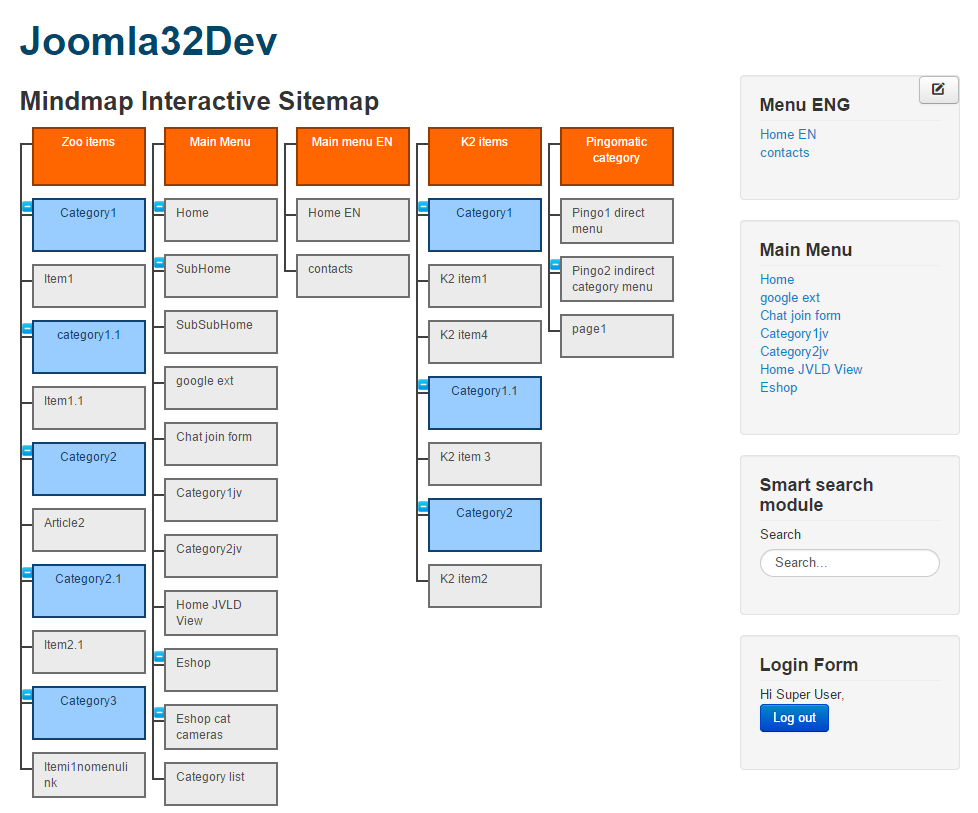Open the Article2 sitemap box

(89, 530)
